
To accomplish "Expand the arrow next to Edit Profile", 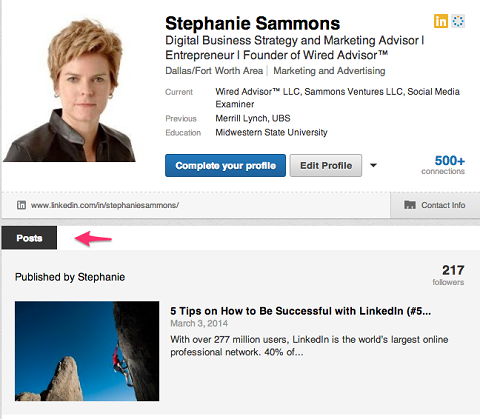I will (x=373, y=165).
